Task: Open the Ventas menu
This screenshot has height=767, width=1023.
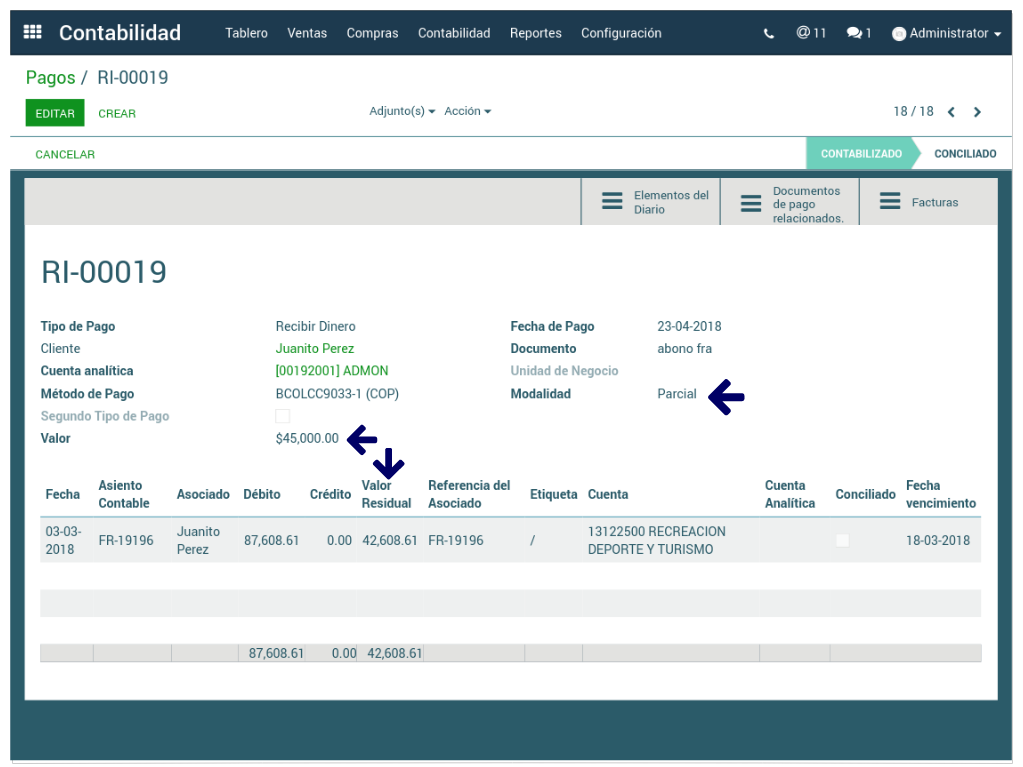Action: pyautogui.click(x=307, y=33)
